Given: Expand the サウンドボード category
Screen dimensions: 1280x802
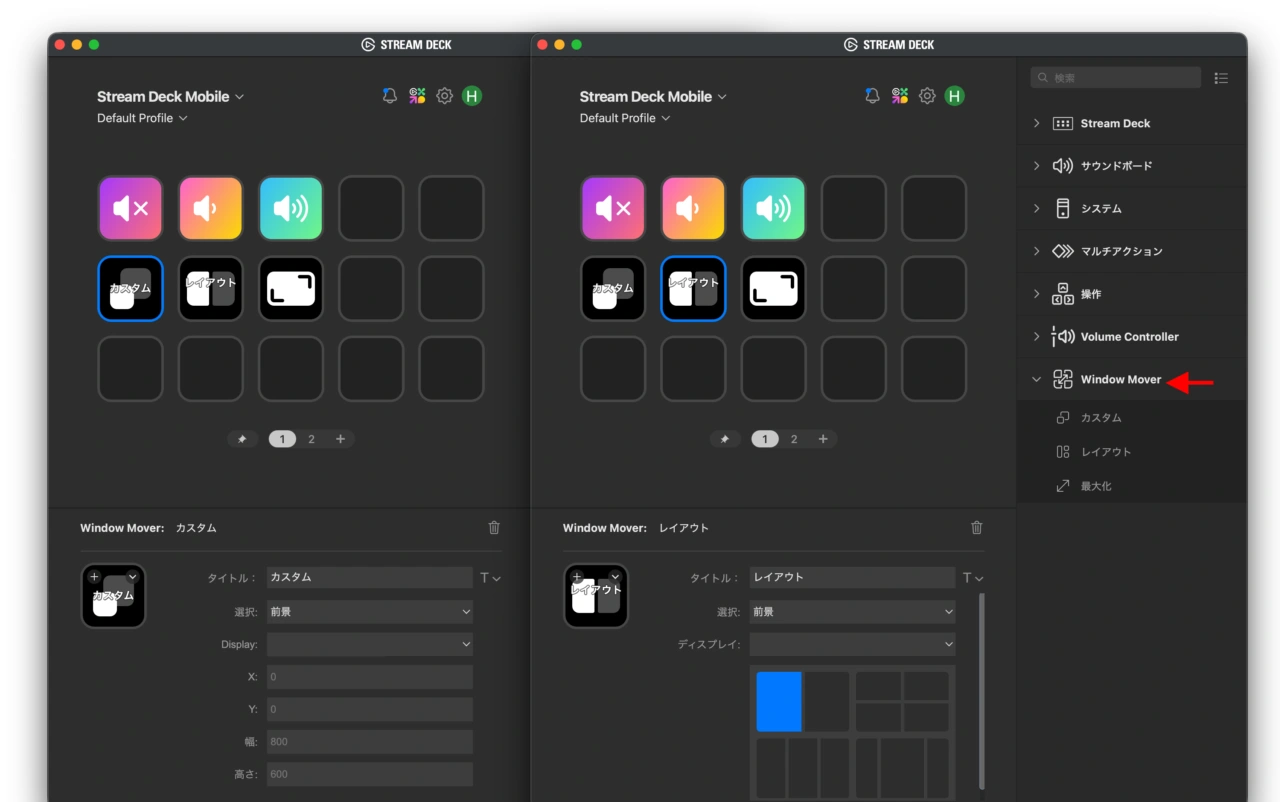Looking at the screenshot, I should pyautogui.click(x=1036, y=165).
